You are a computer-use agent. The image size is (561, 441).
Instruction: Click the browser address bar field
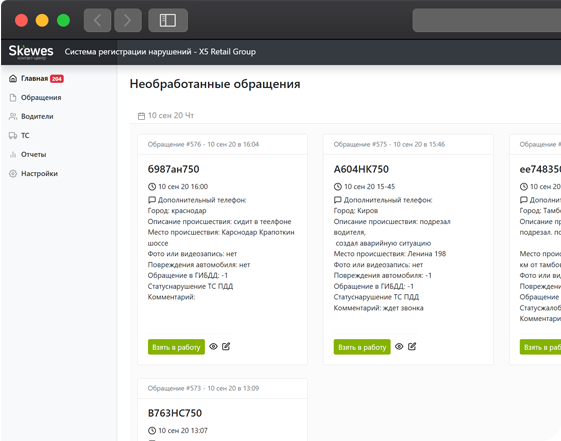487,20
